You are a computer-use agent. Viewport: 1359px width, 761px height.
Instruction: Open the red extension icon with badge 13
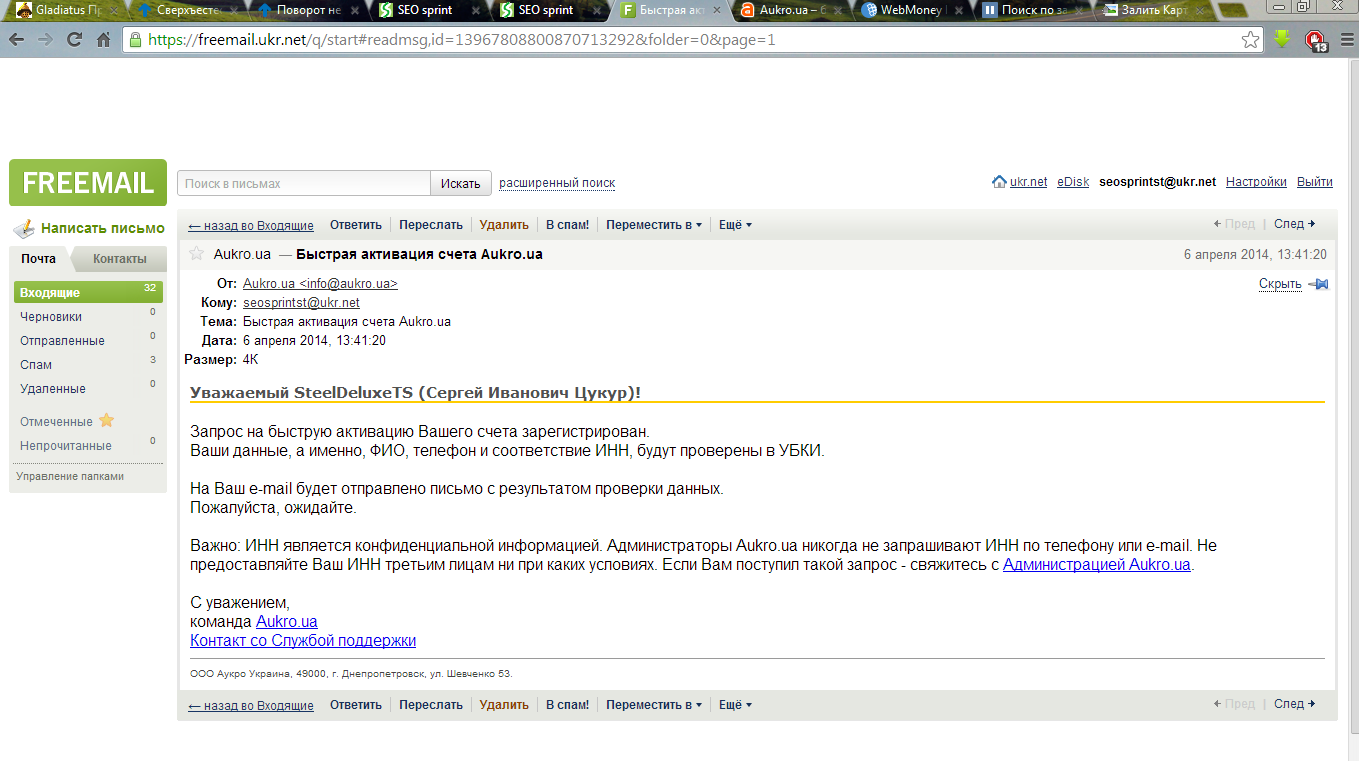click(x=1316, y=41)
